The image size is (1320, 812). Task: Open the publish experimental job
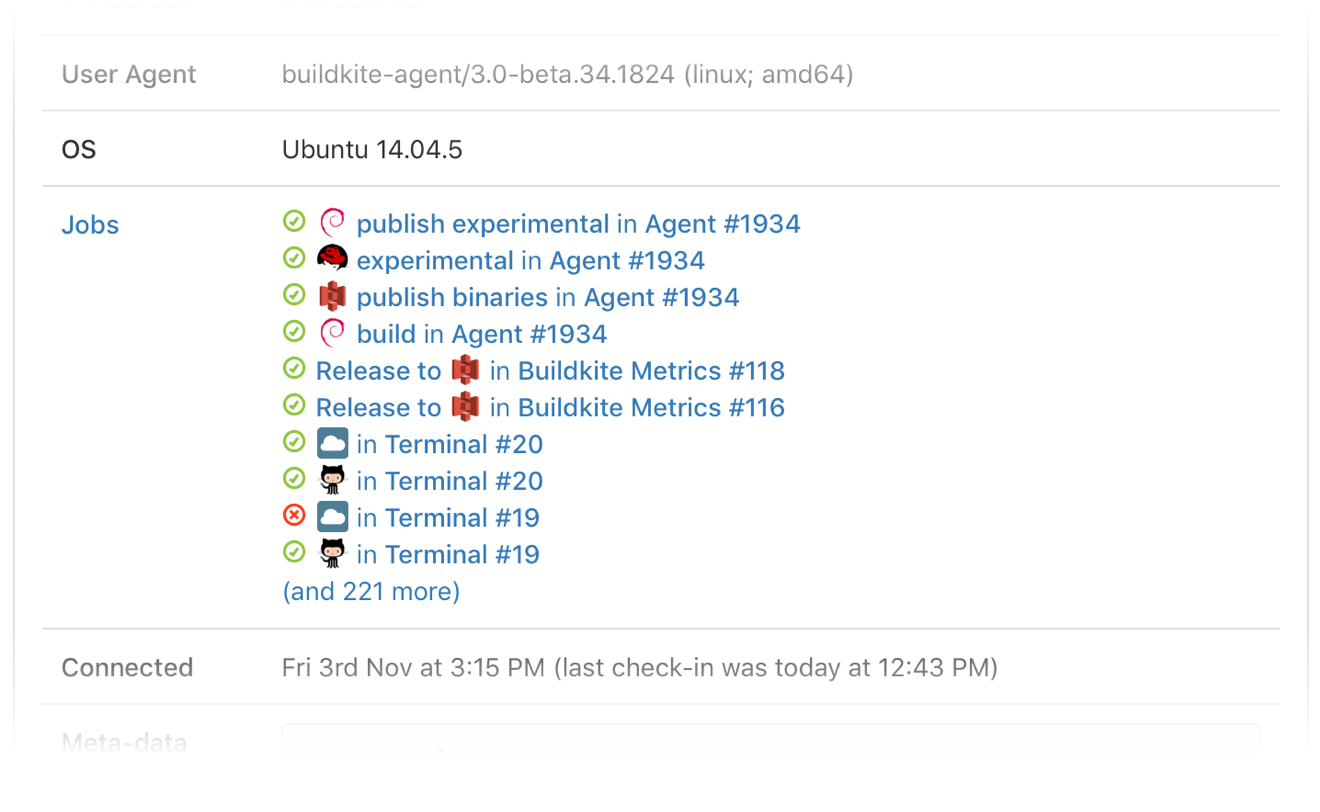[483, 224]
